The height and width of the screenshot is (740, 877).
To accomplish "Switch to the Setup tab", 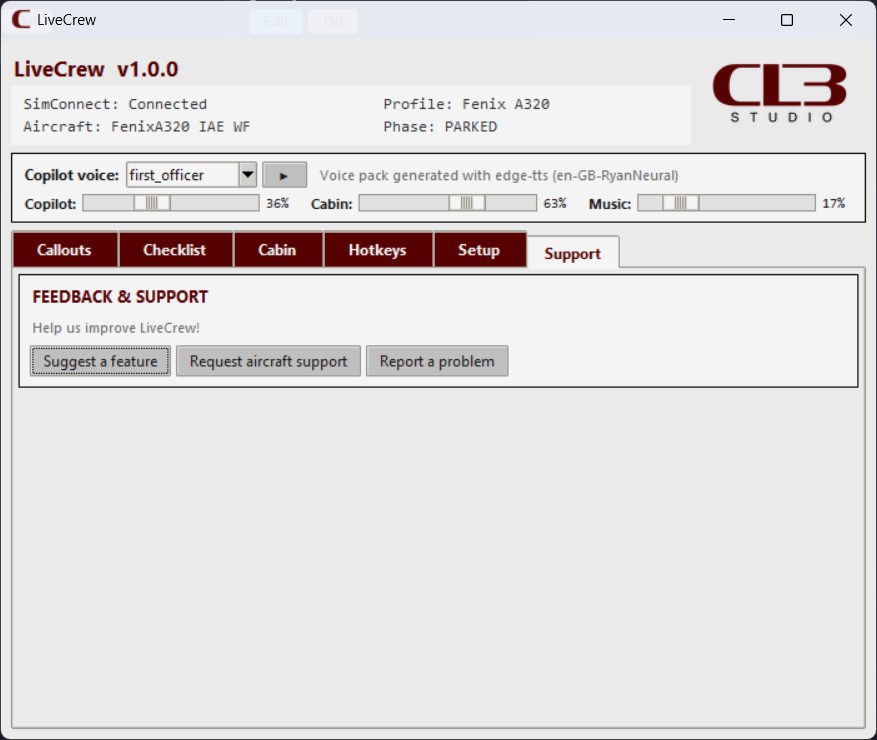I will 480,249.
